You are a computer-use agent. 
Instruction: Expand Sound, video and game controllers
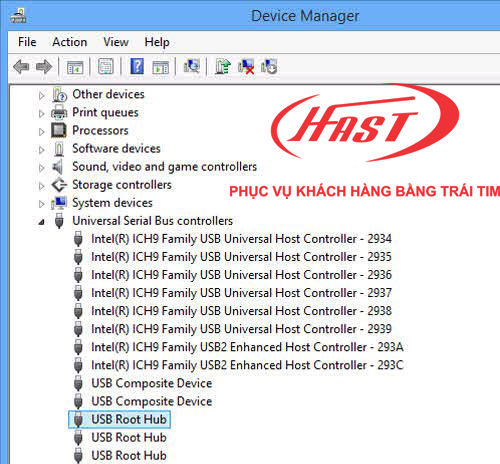(41, 168)
